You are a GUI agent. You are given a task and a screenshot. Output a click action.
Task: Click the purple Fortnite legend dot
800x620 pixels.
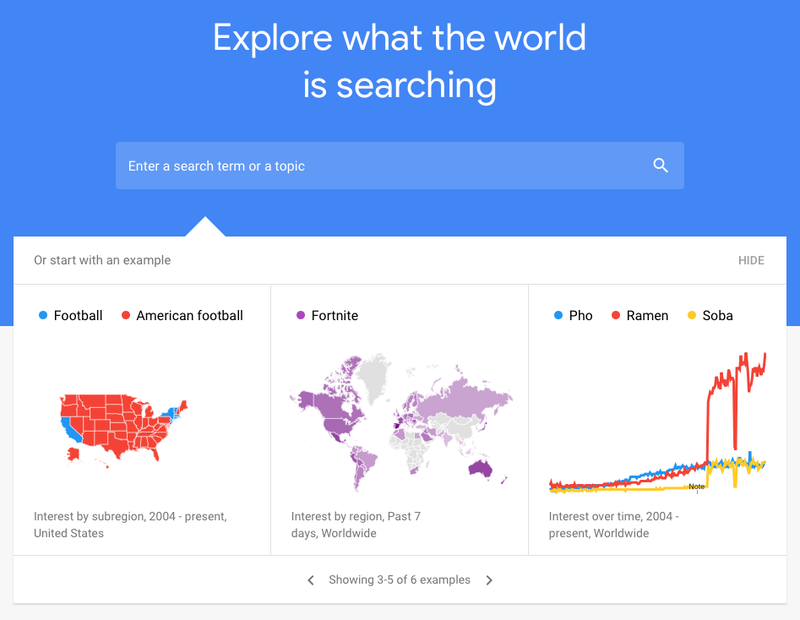[x=300, y=316]
